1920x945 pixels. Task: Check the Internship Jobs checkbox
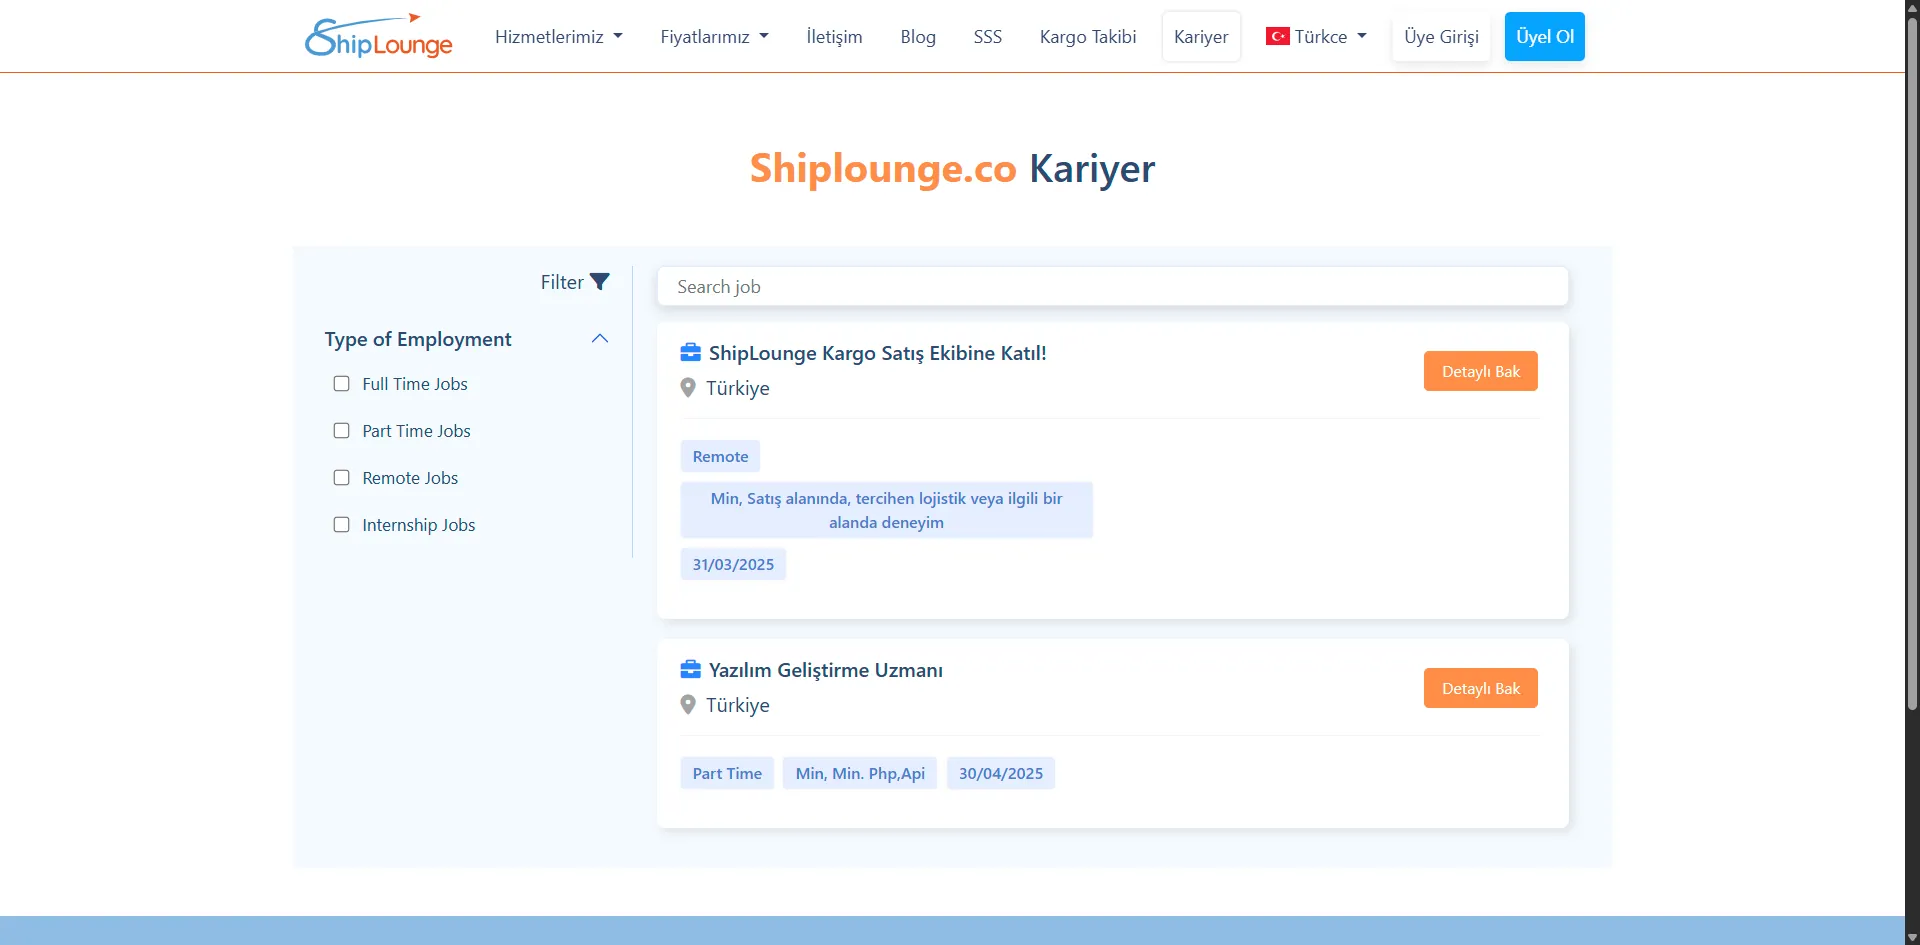(341, 525)
